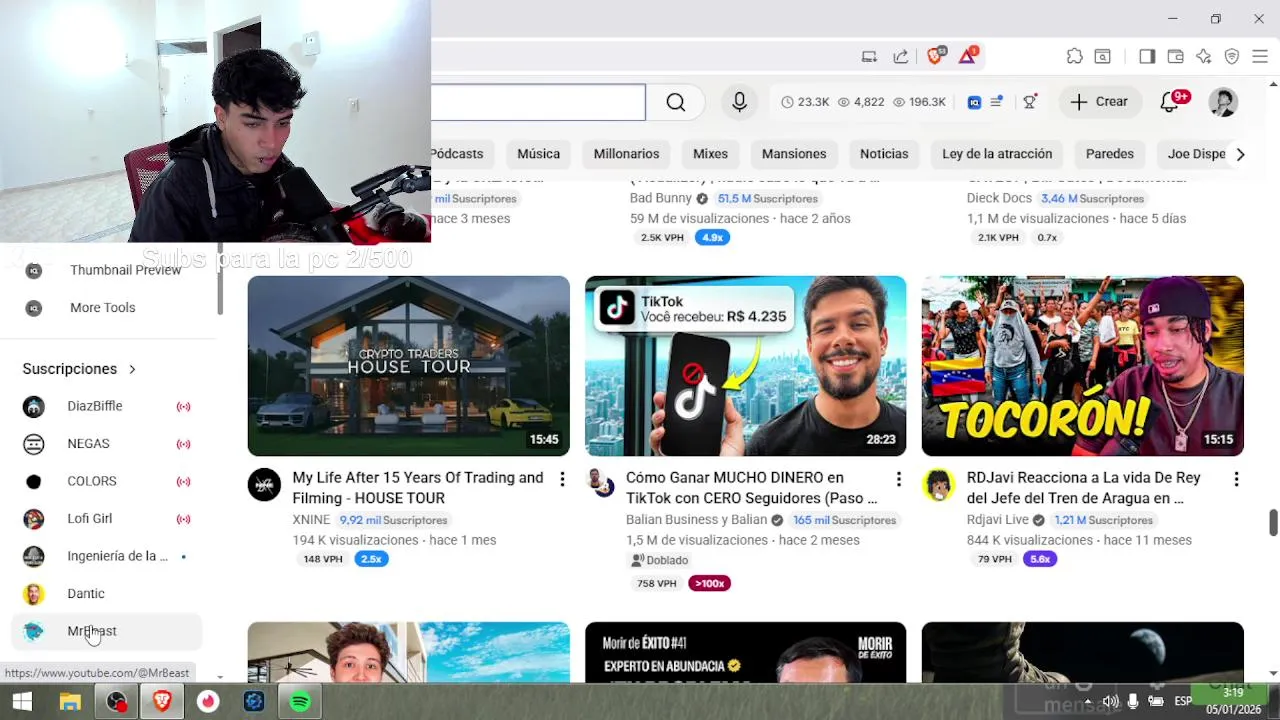Image resolution: width=1280 pixels, height=720 pixels.
Task: Open the XNINE channel avatar
Action: coord(264,485)
